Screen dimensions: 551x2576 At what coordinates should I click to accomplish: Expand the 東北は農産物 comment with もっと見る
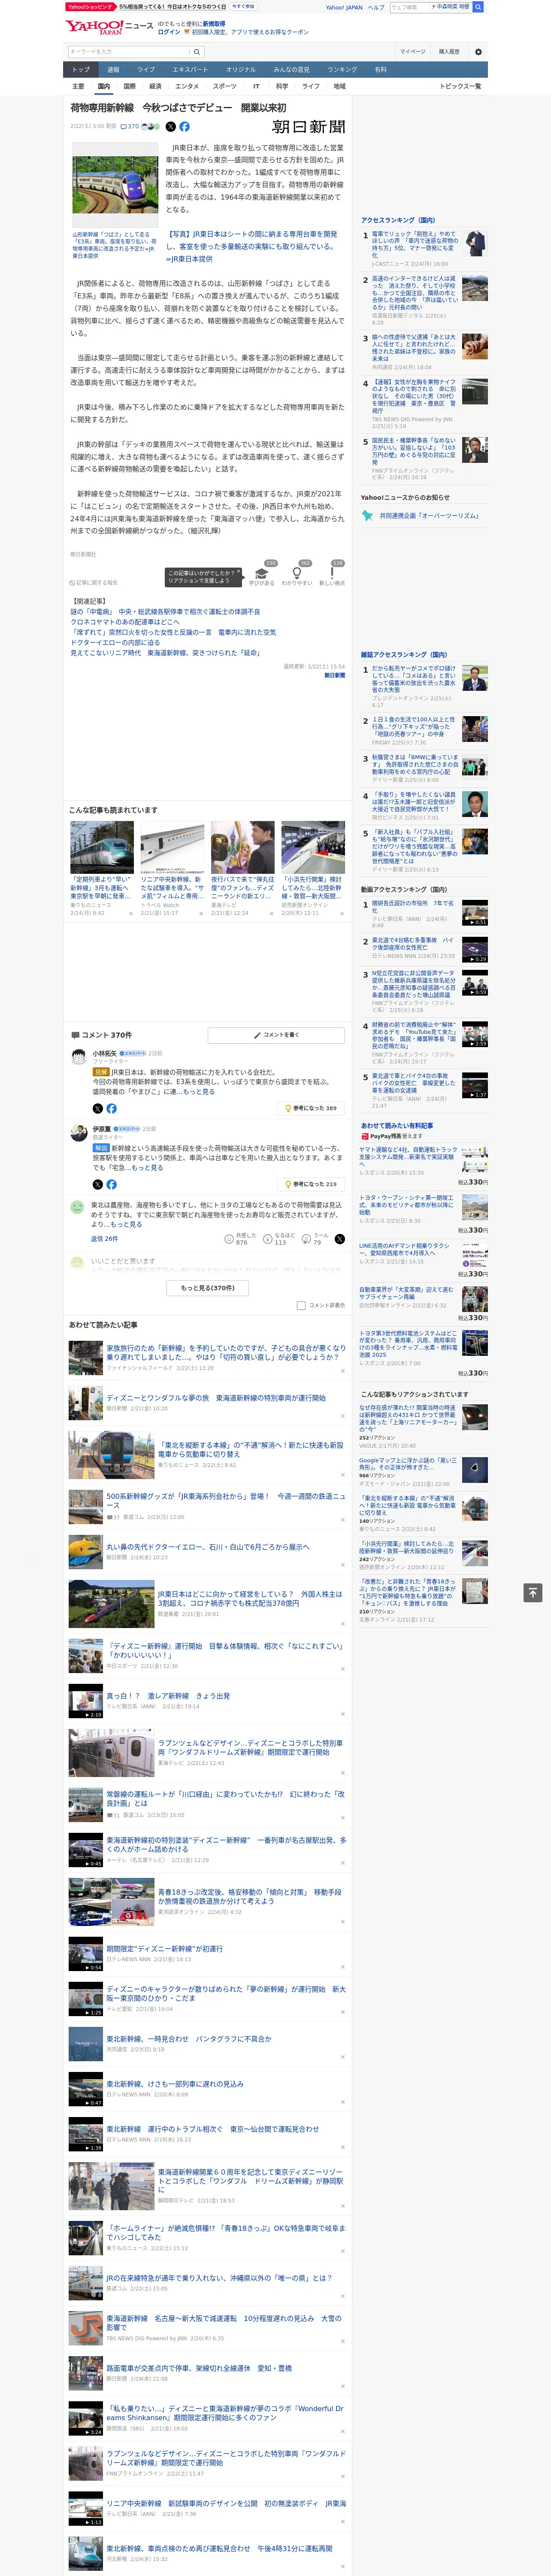126,1224
